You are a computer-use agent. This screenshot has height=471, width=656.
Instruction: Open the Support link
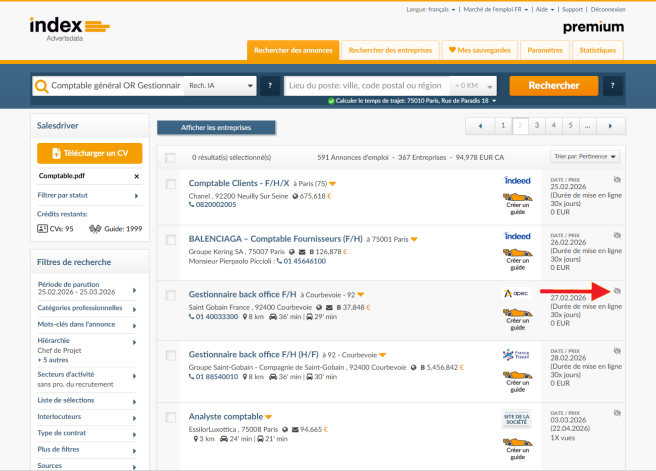pyautogui.click(x=572, y=9)
